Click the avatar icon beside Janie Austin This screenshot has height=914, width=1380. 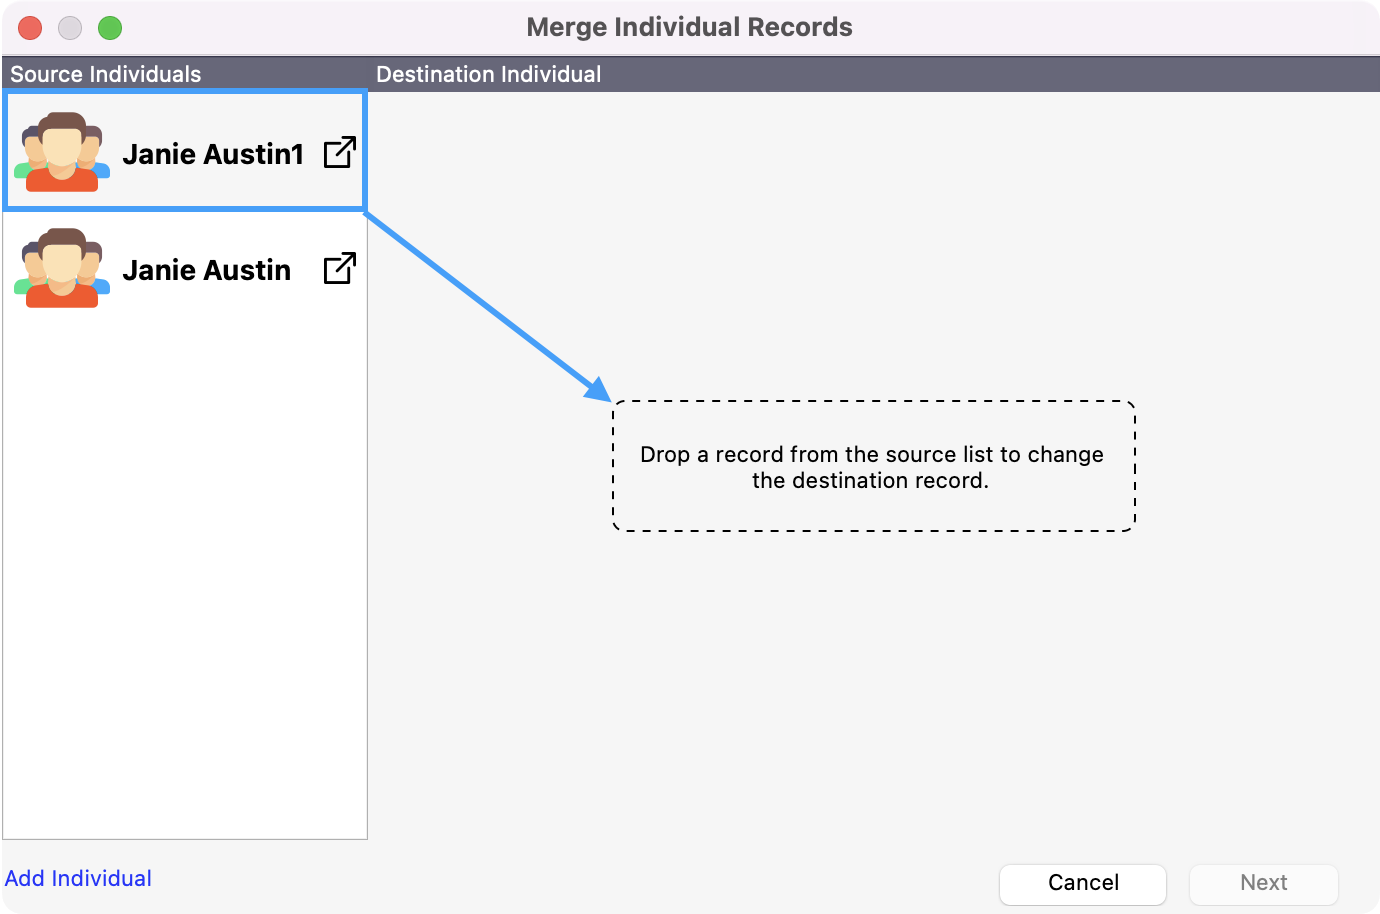click(x=62, y=268)
